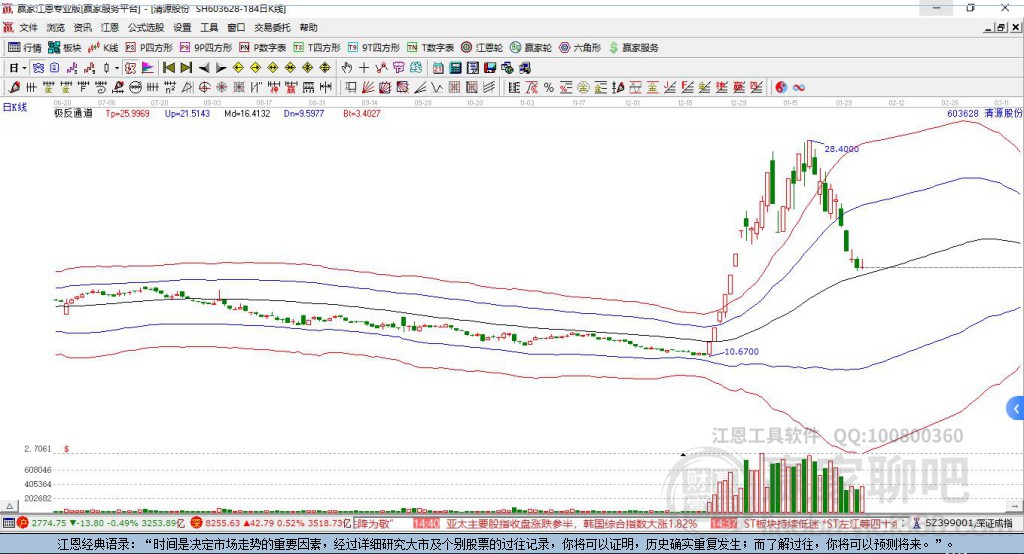Click the colored triangle flag icon
This screenshot has width=1024, height=554.
(148, 68)
